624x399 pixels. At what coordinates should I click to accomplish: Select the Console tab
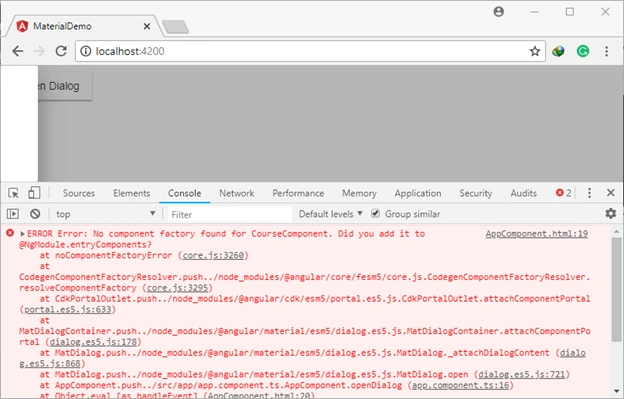pyautogui.click(x=184, y=193)
